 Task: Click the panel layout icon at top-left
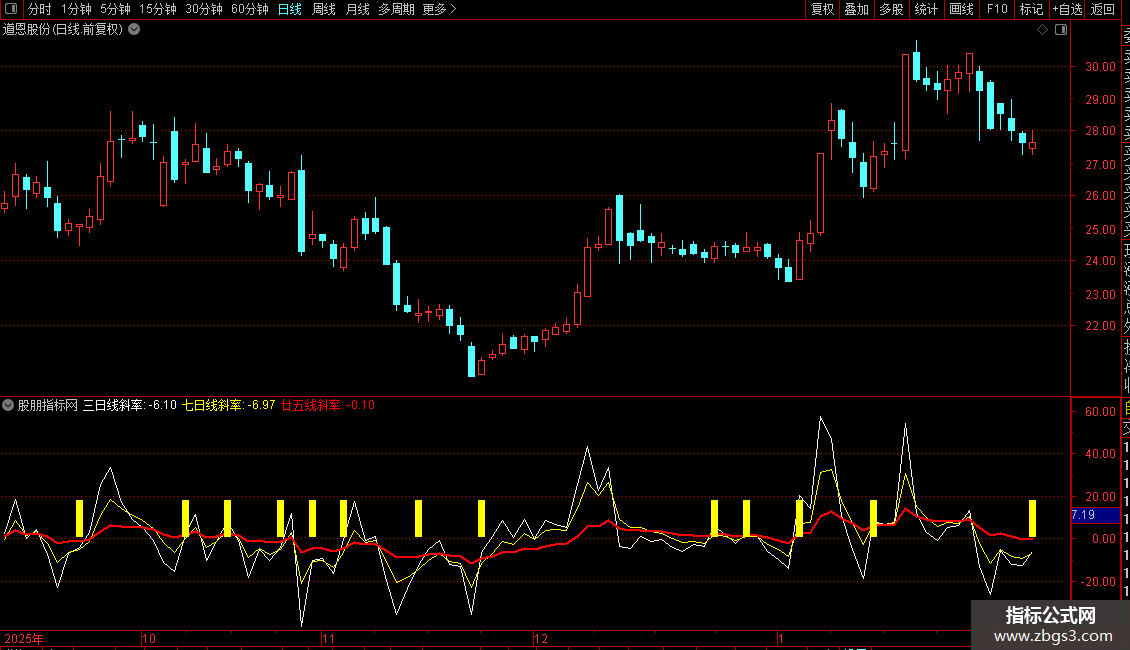point(11,9)
